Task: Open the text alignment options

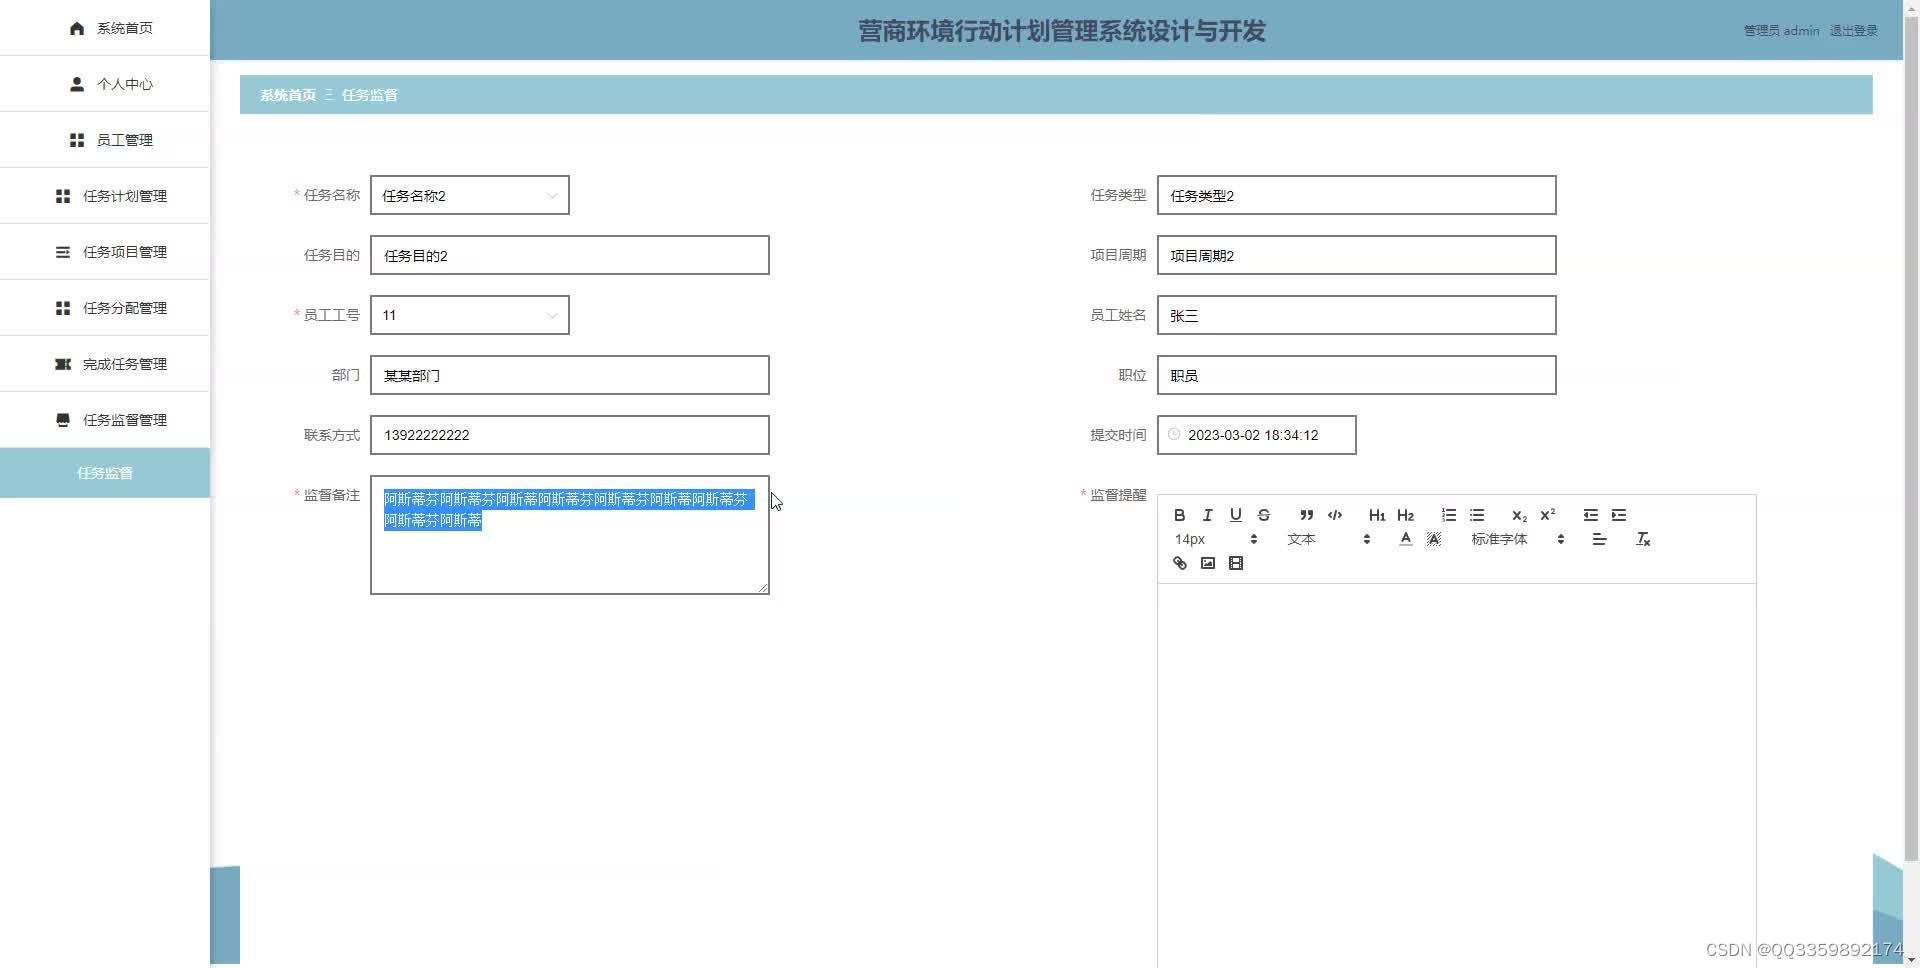Action: pyautogui.click(x=1599, y=539)
